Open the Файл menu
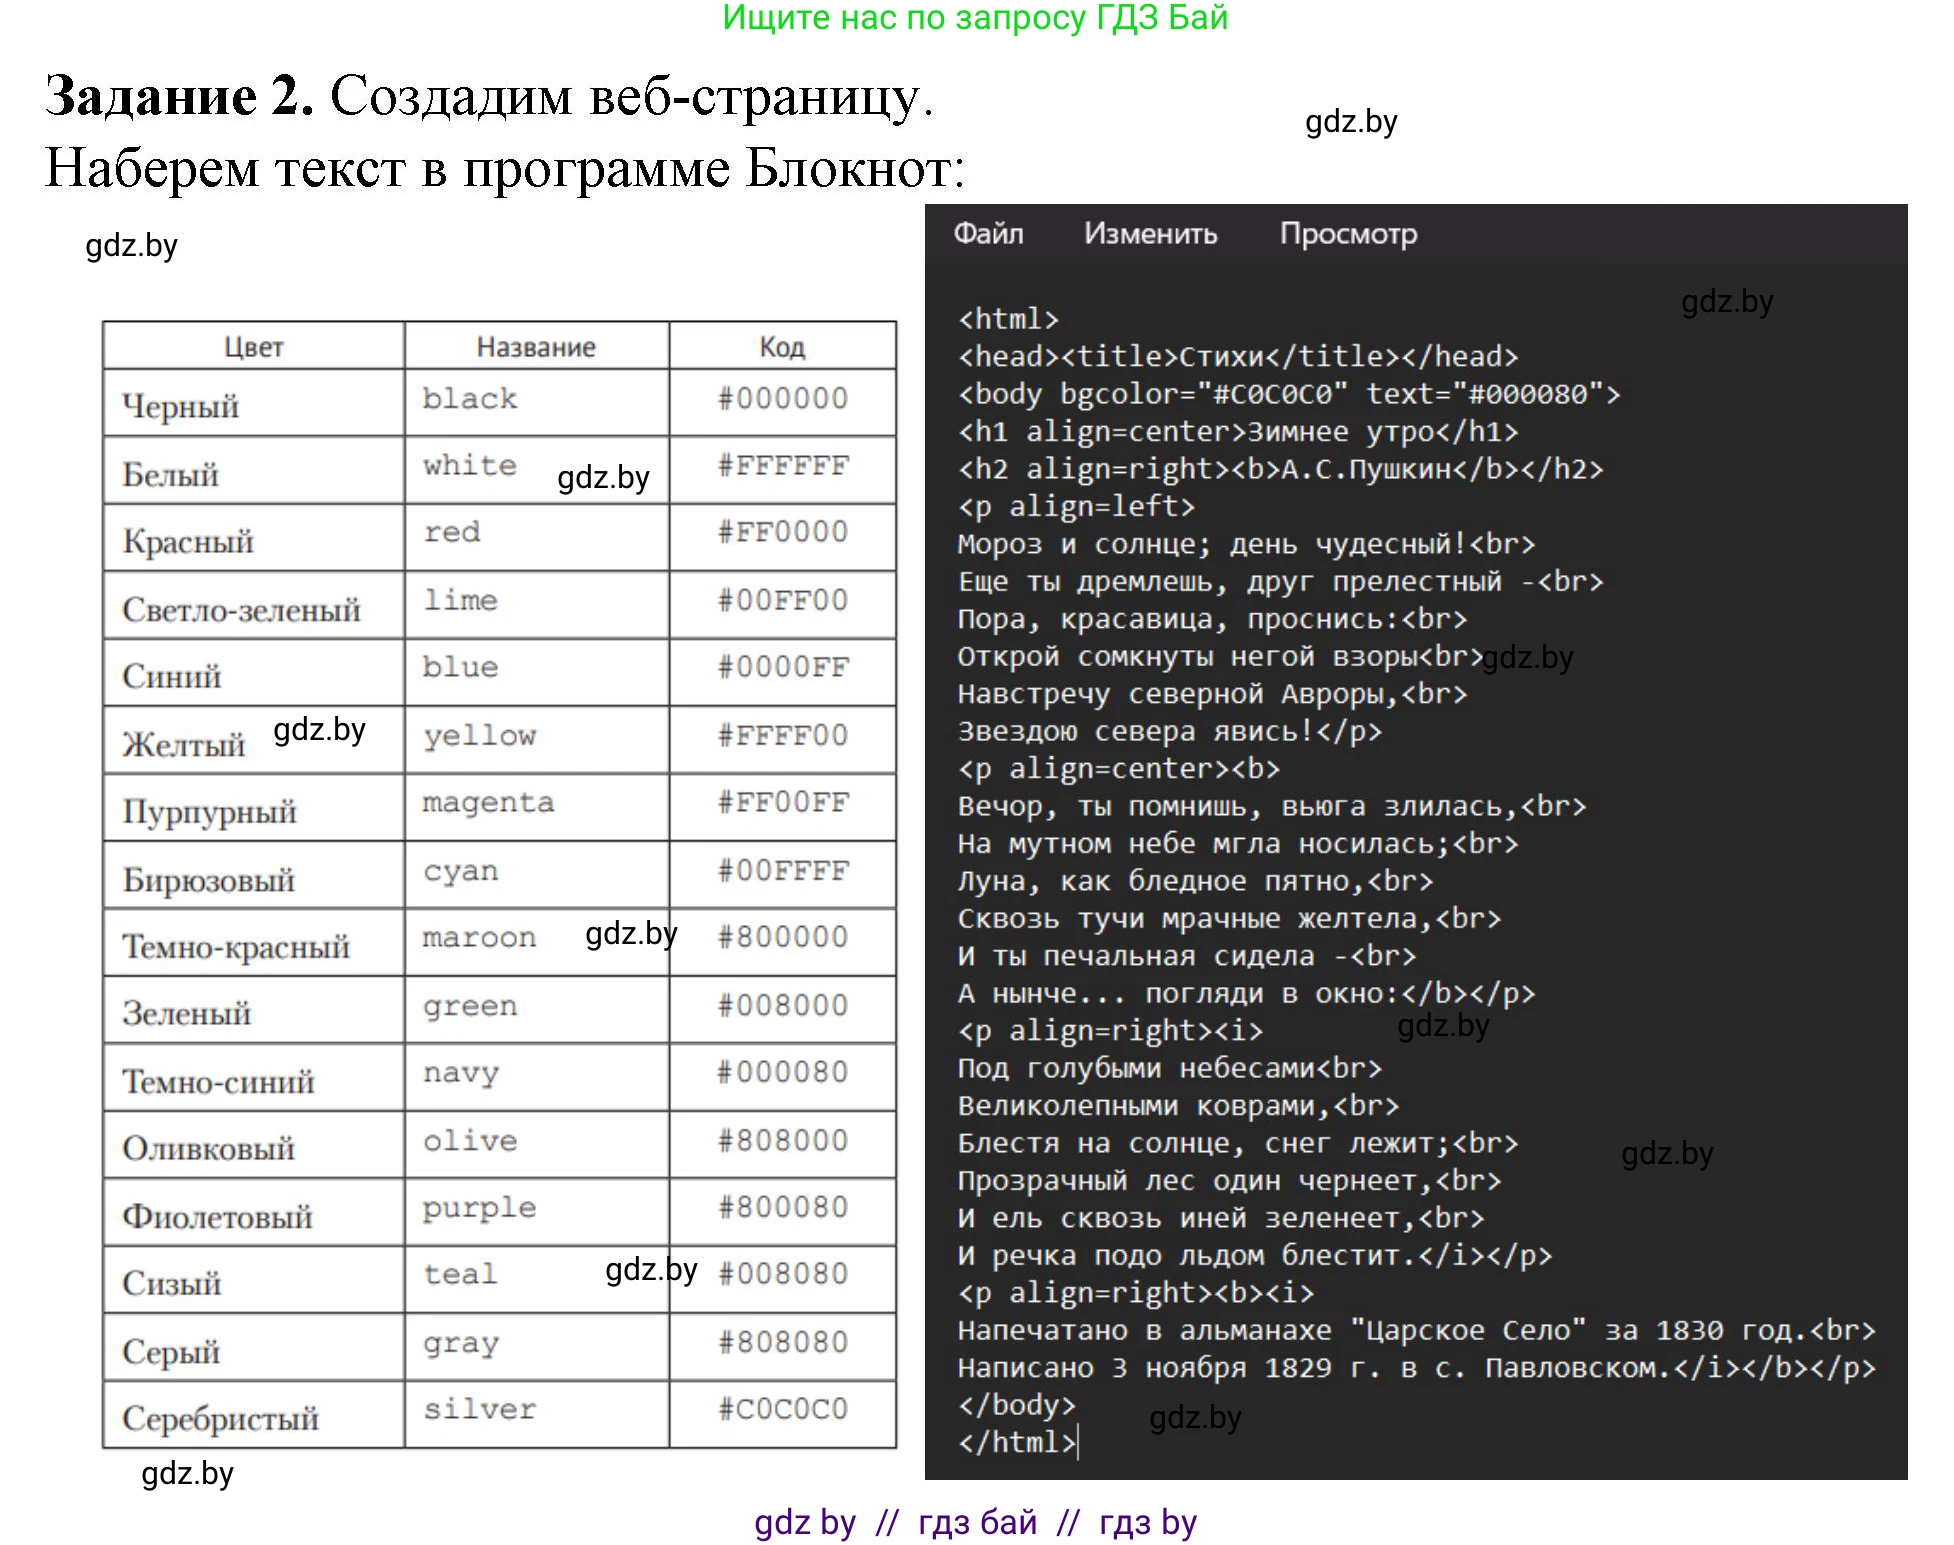Image resolution: width=1954 pixels, height=1545 pixels. (x=990, y=233)
